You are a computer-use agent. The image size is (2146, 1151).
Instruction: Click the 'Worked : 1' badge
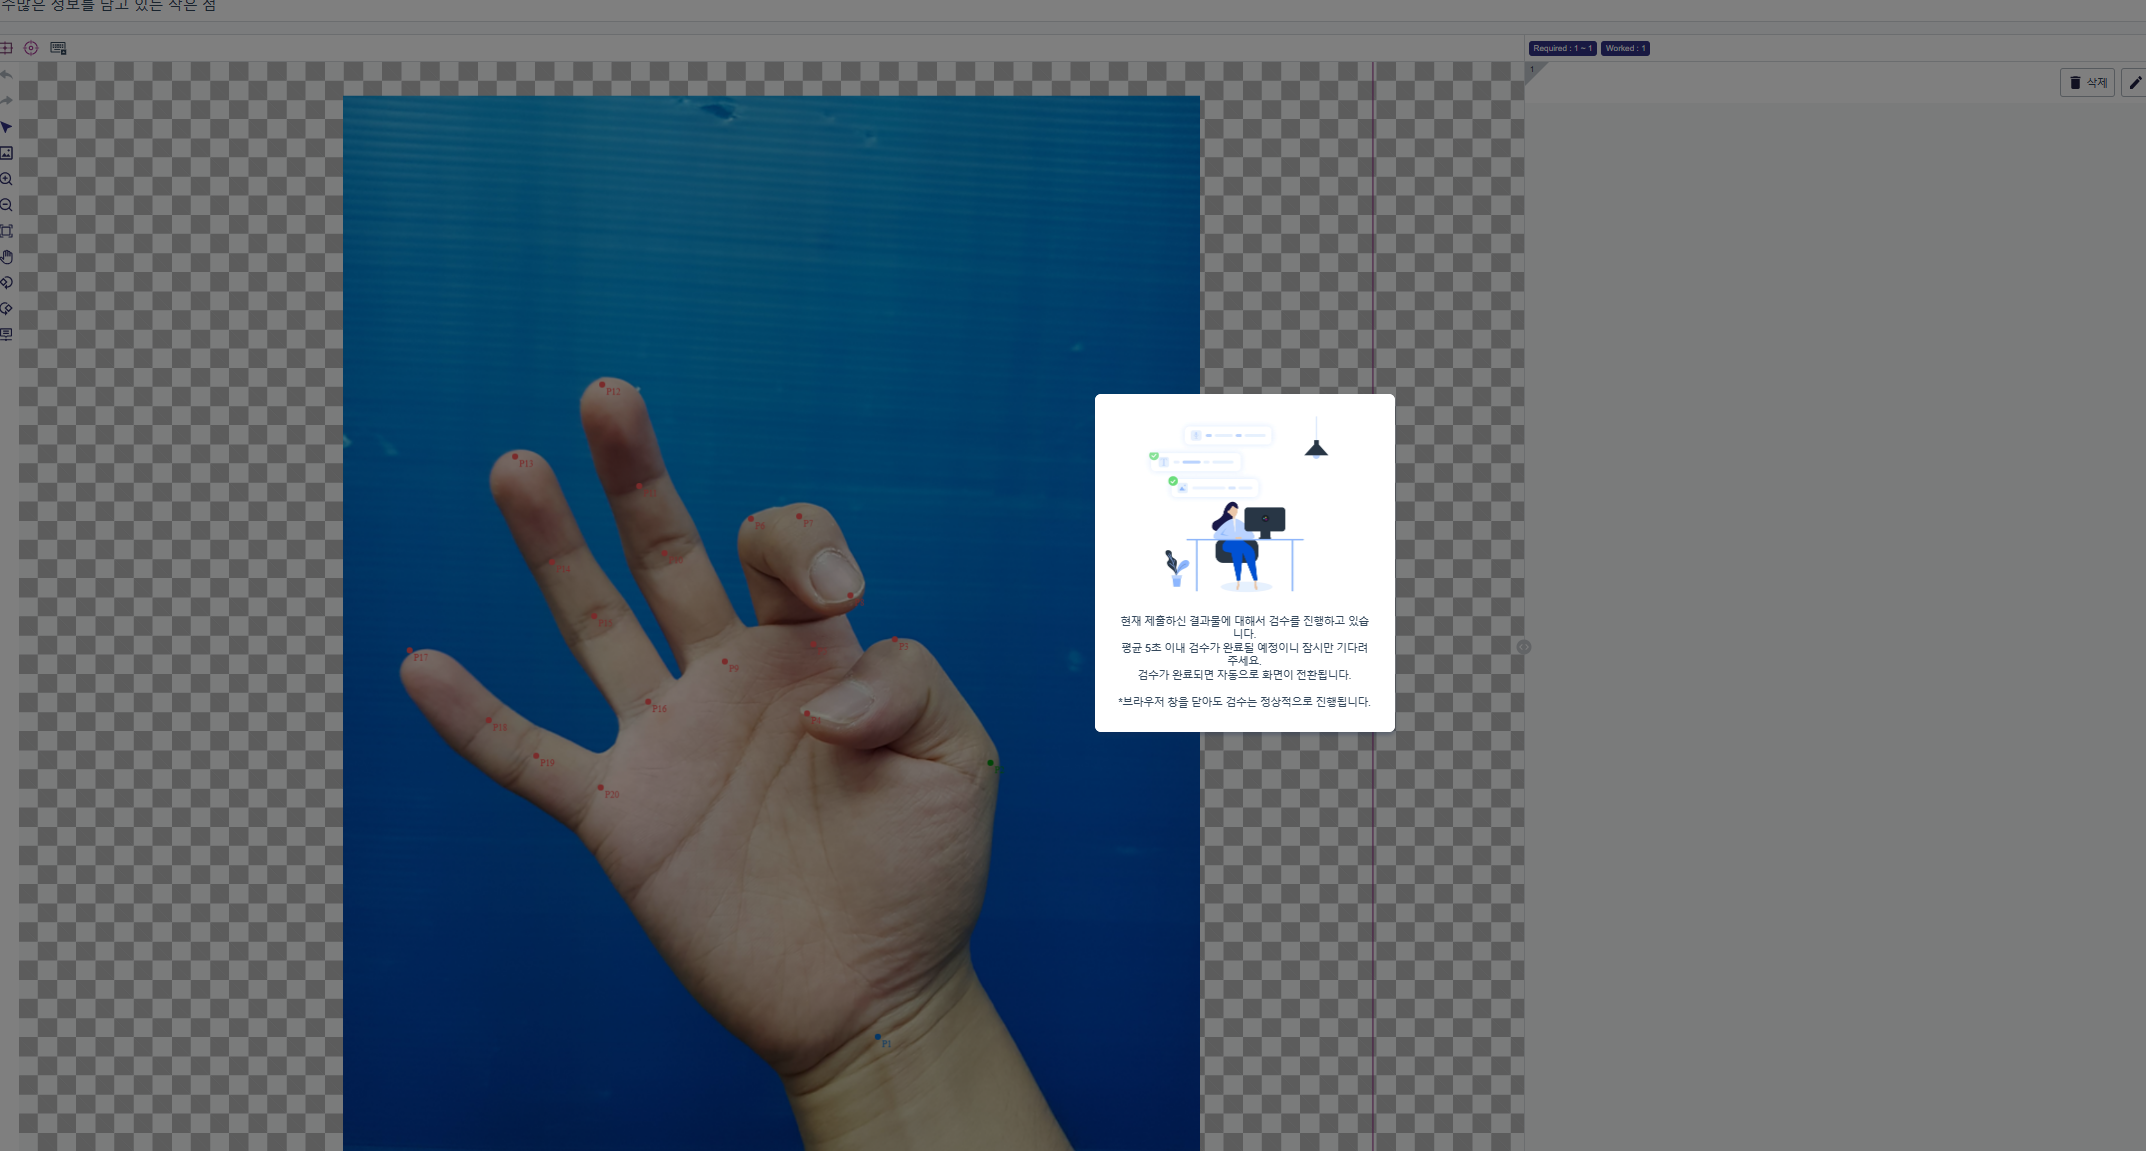(1625, 48)
